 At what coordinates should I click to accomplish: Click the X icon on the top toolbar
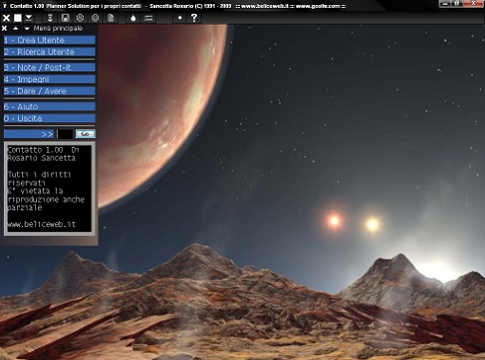[6, 18]
